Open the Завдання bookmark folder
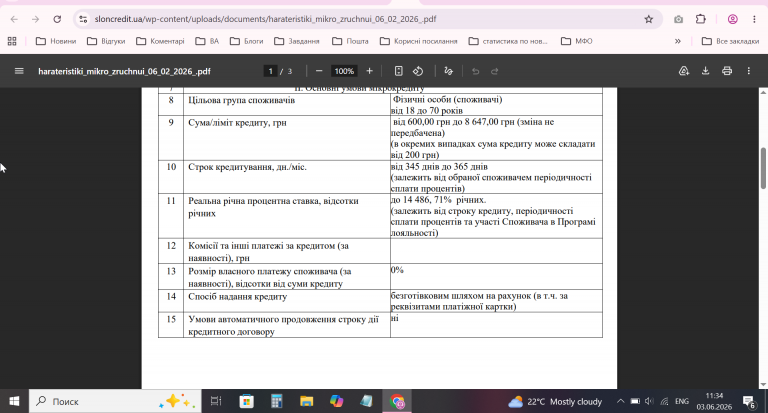The height and width of the screenshot is (413, 768). (296, 41)
